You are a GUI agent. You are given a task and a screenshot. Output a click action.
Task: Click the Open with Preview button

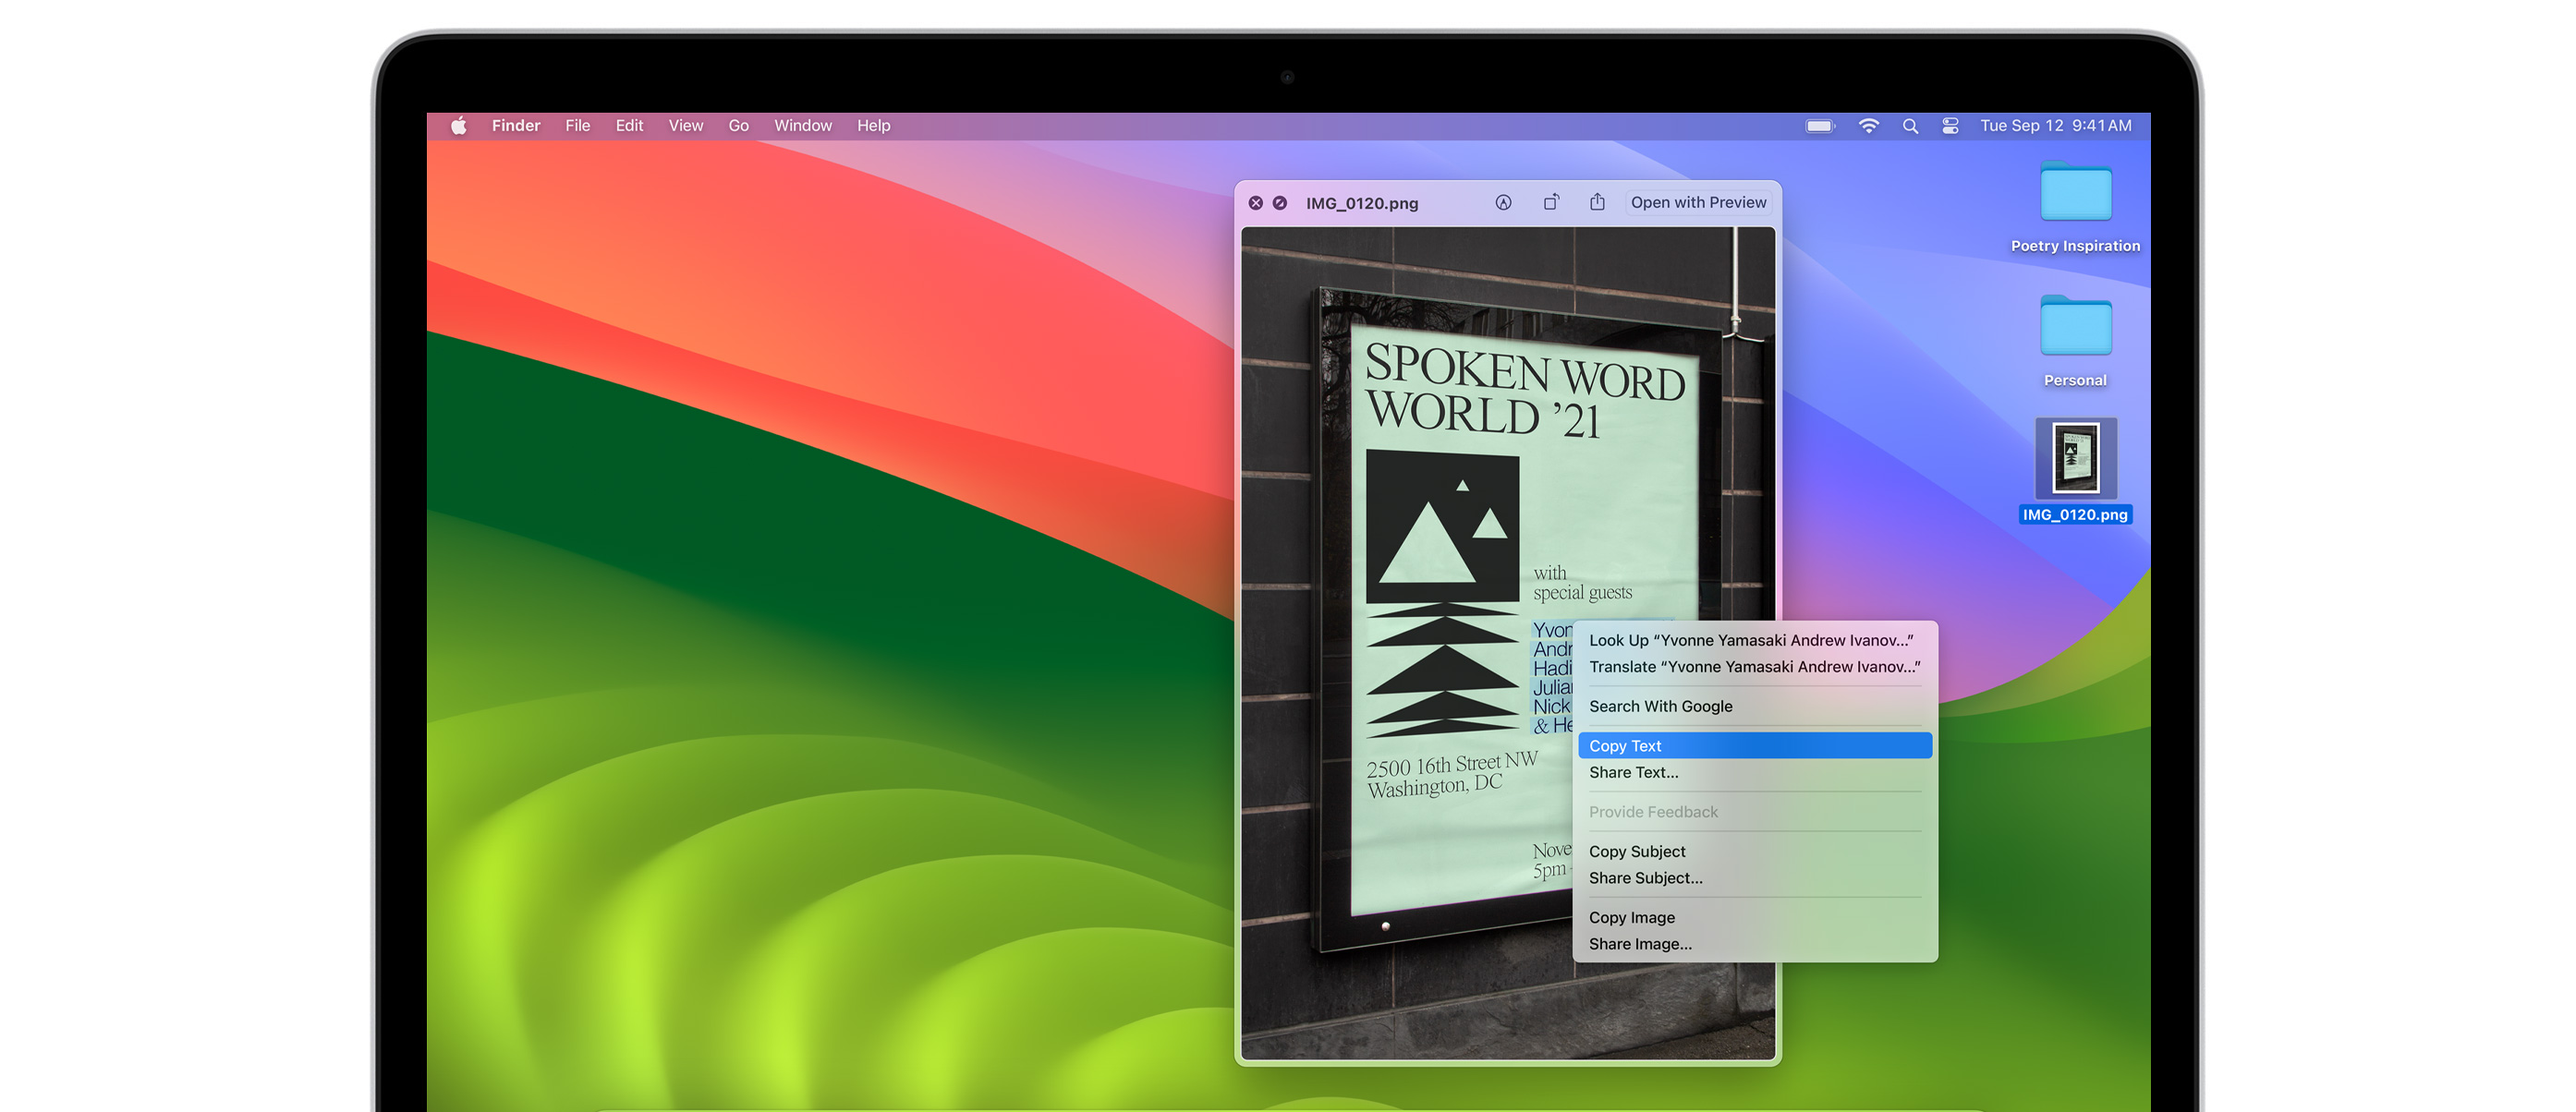coord(1698,203)
